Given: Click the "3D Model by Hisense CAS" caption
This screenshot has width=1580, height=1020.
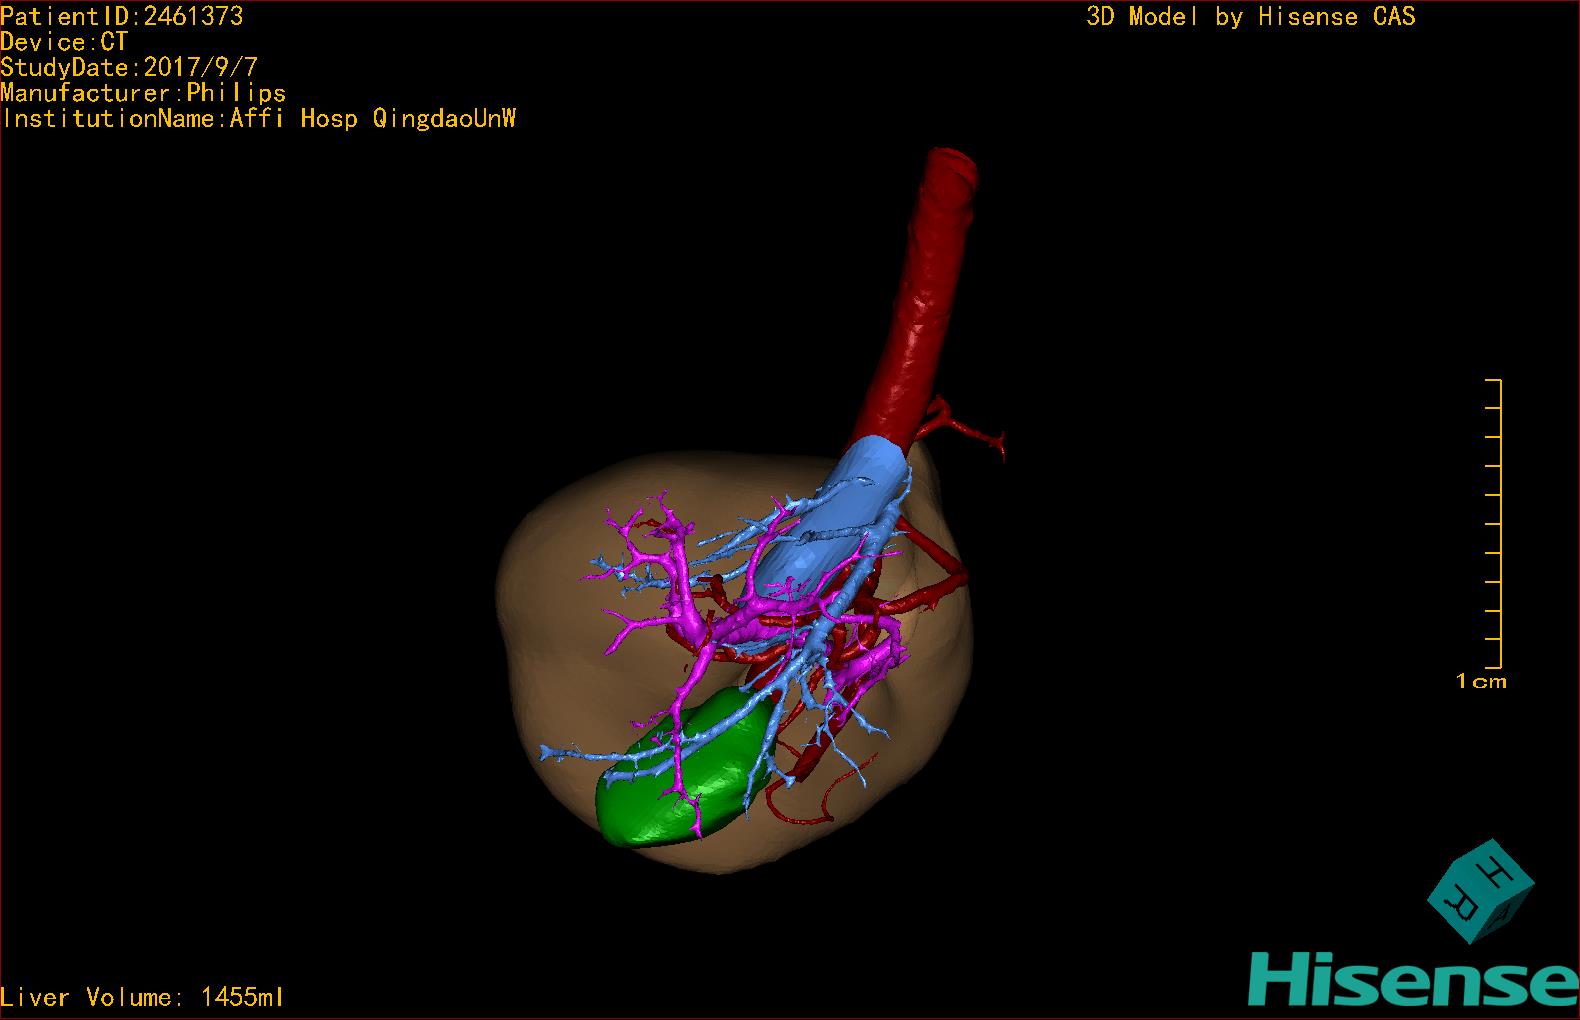Looking at the screenshot, I should (1251, 17).
